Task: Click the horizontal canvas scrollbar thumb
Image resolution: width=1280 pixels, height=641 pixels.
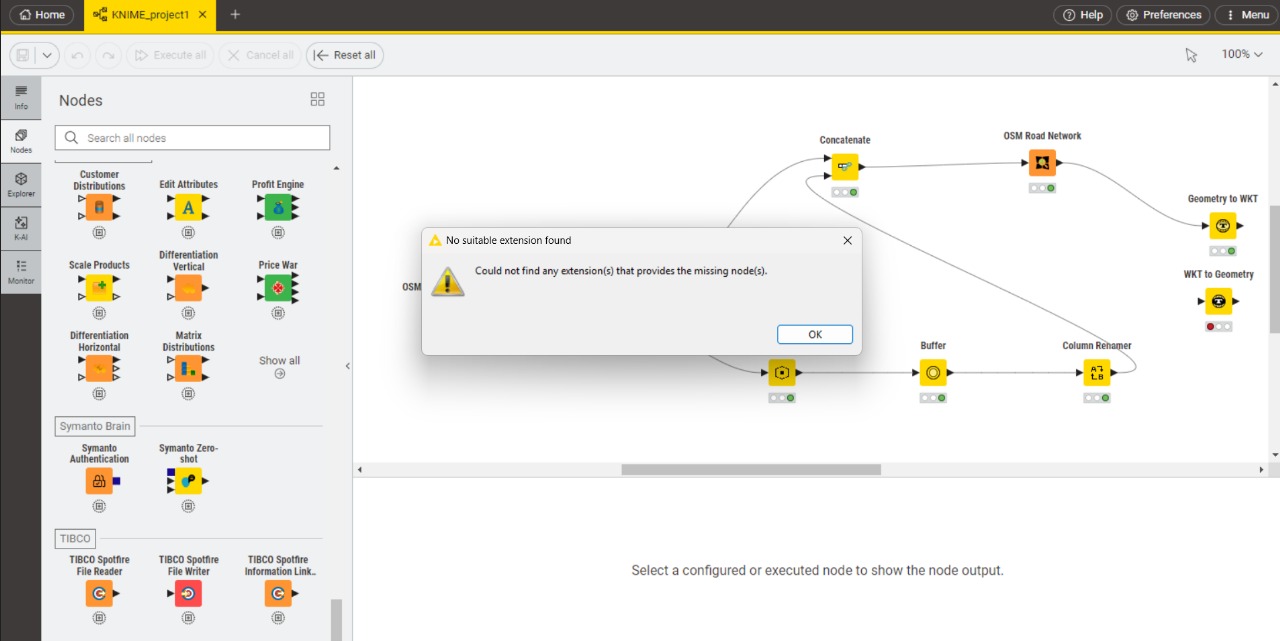Action: (751, 469)
